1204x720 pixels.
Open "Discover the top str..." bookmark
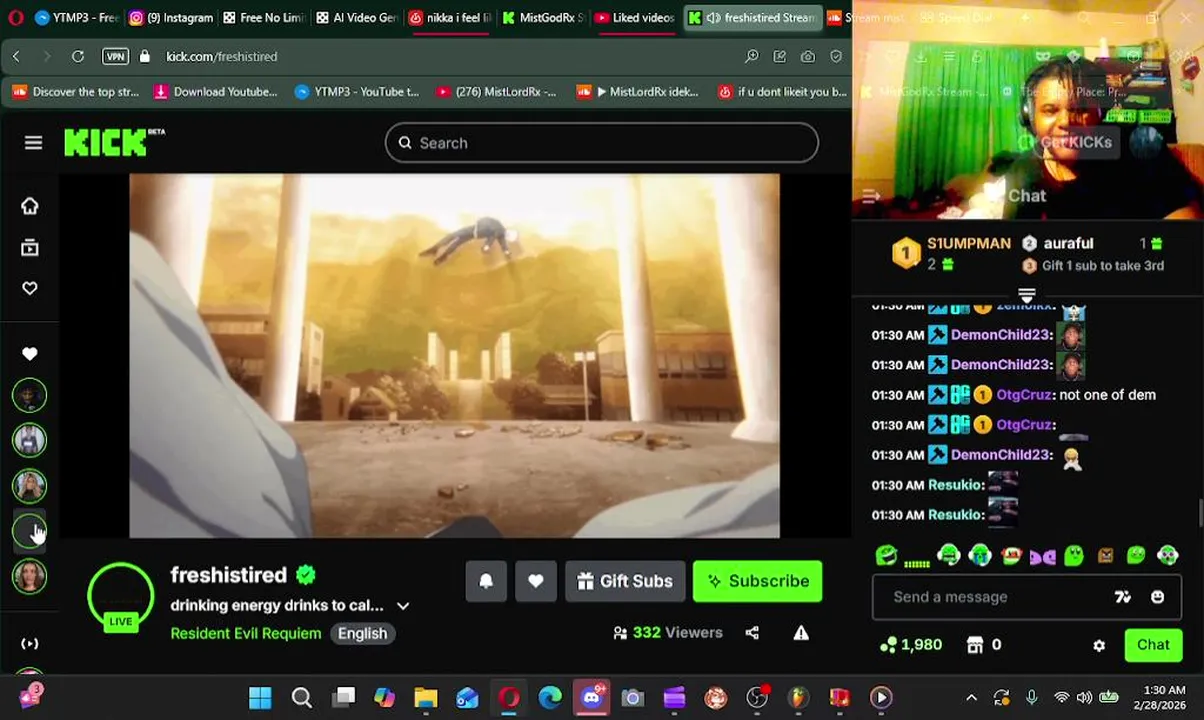75,92
